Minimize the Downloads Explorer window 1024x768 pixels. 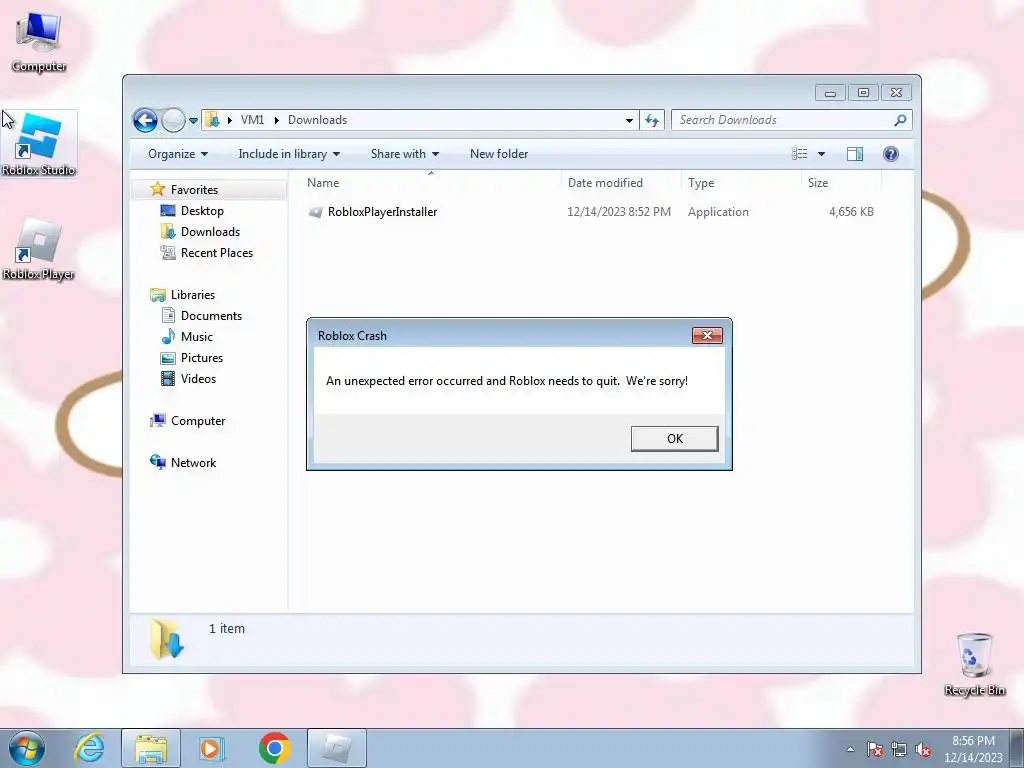830,93
